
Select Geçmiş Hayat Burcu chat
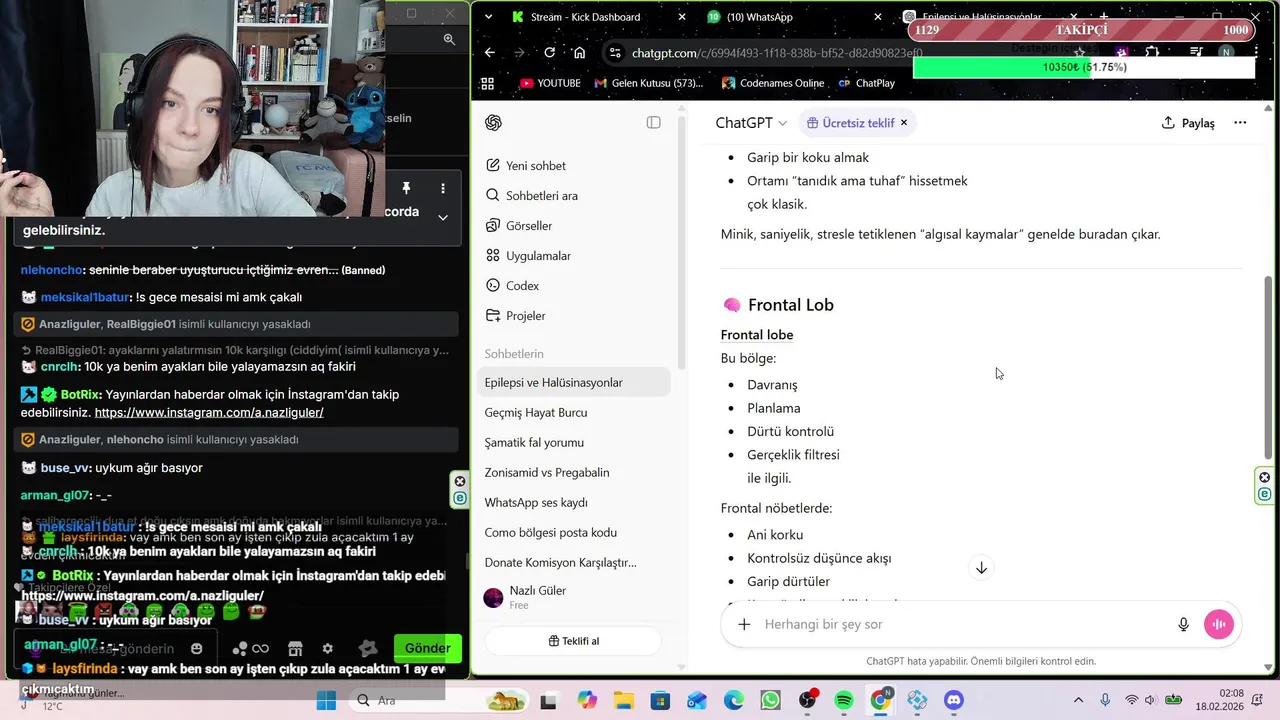(575, 413)
